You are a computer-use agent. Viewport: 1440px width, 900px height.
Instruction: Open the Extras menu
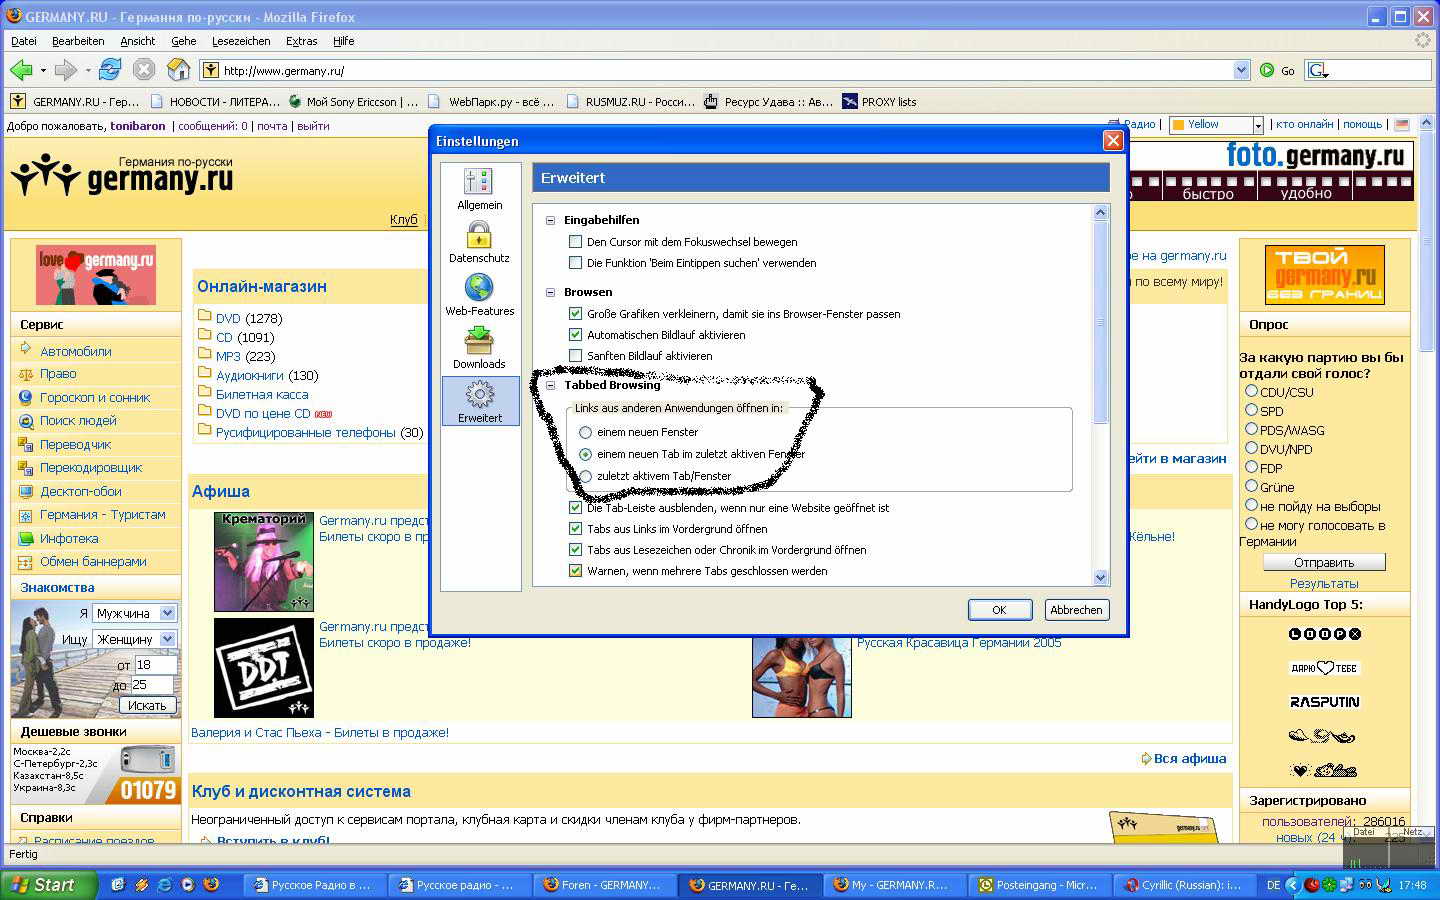(301, 41)
